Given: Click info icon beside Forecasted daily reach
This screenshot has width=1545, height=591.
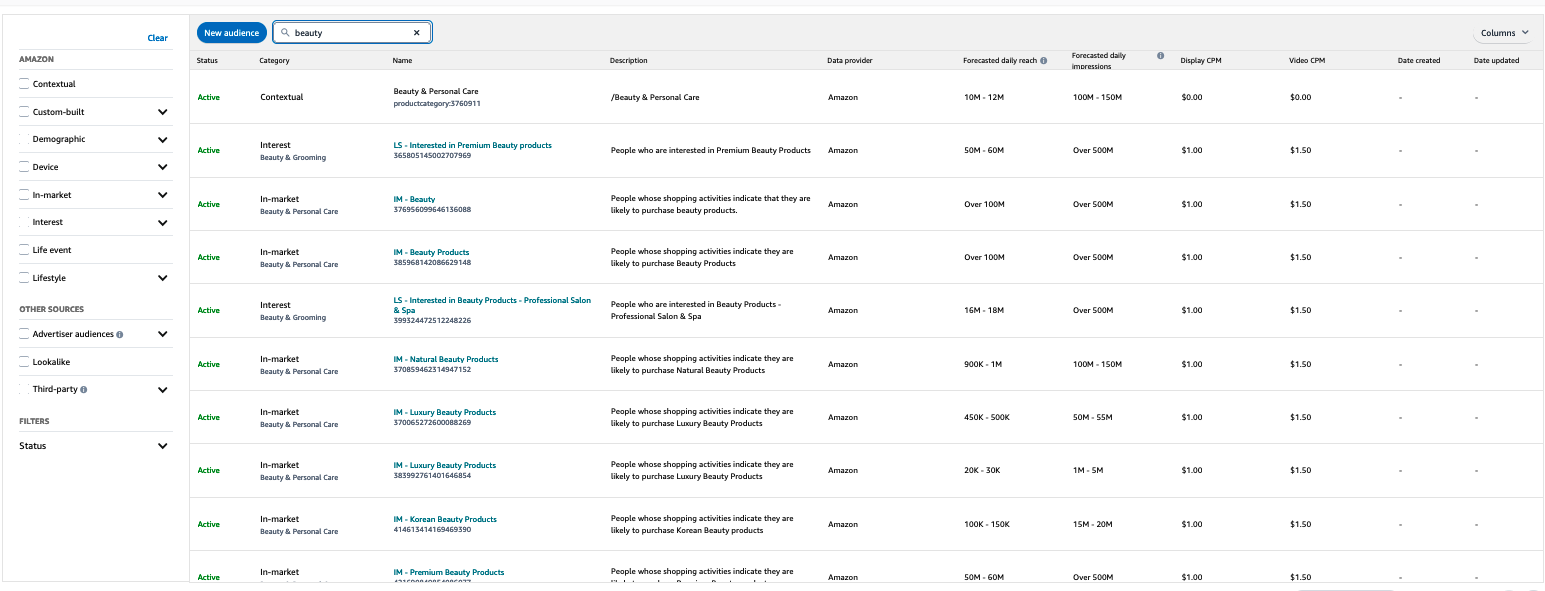Looking at the screenshot, I should point(1044,61).
